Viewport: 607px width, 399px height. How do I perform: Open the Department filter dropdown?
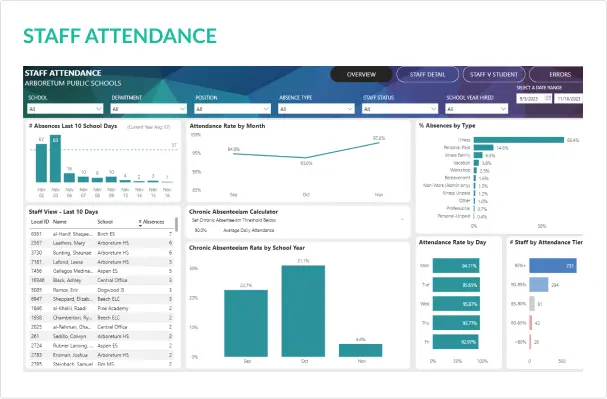pyautogui.click(x=149, y=109)
